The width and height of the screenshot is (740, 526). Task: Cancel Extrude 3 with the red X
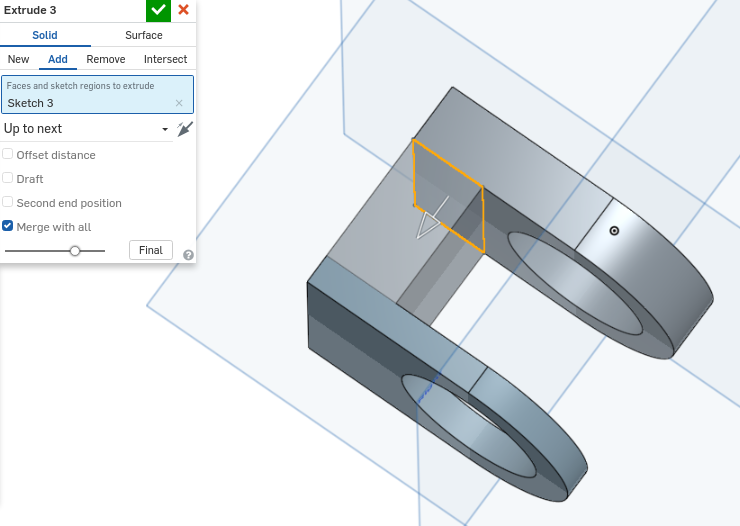pyautogui.click(x=184, y=10)
